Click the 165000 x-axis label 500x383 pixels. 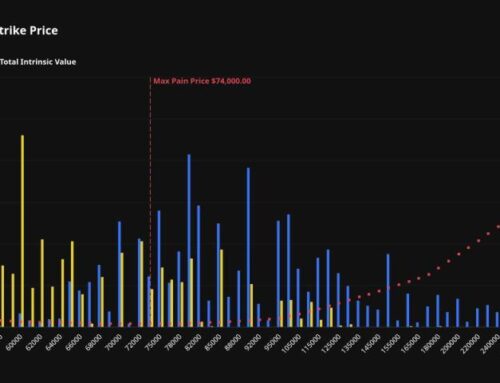coord(410,343)
